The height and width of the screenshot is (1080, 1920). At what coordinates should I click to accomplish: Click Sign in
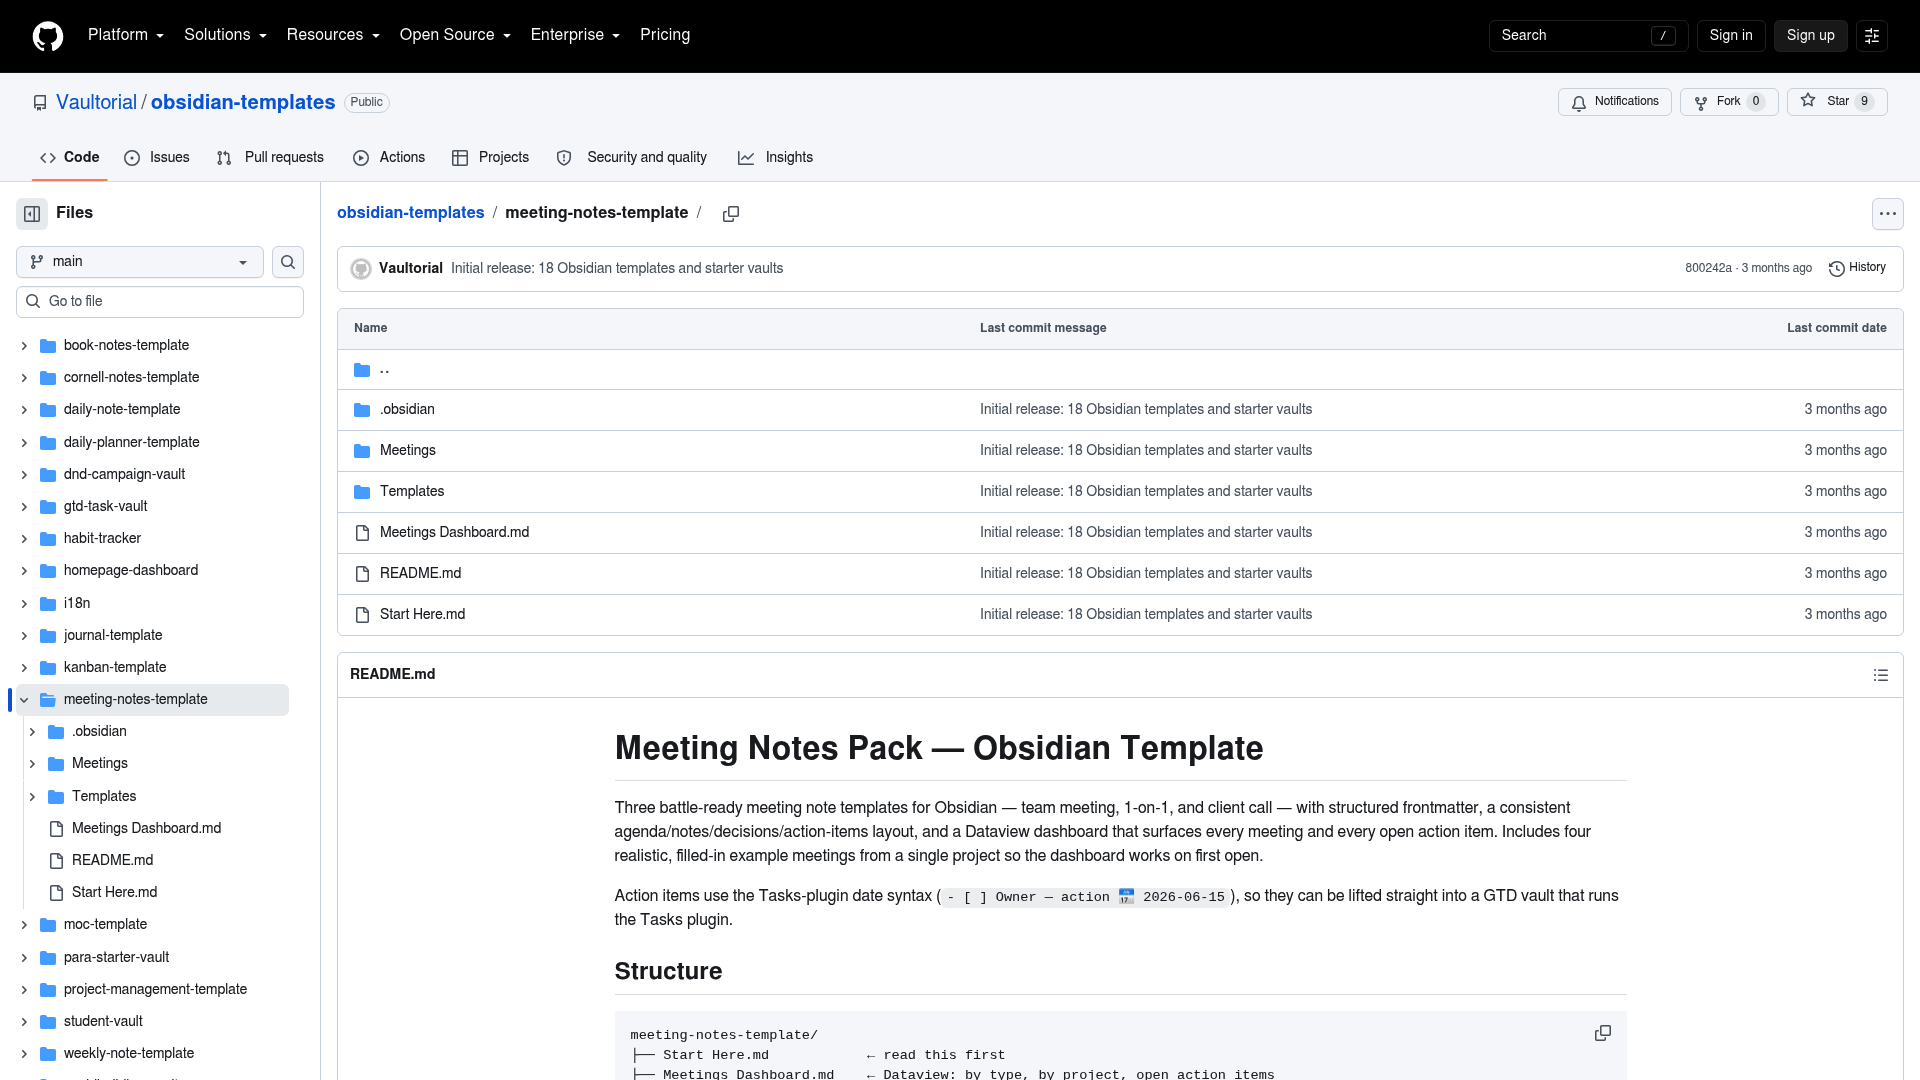pyautogui.click(x=1731, y=36)
